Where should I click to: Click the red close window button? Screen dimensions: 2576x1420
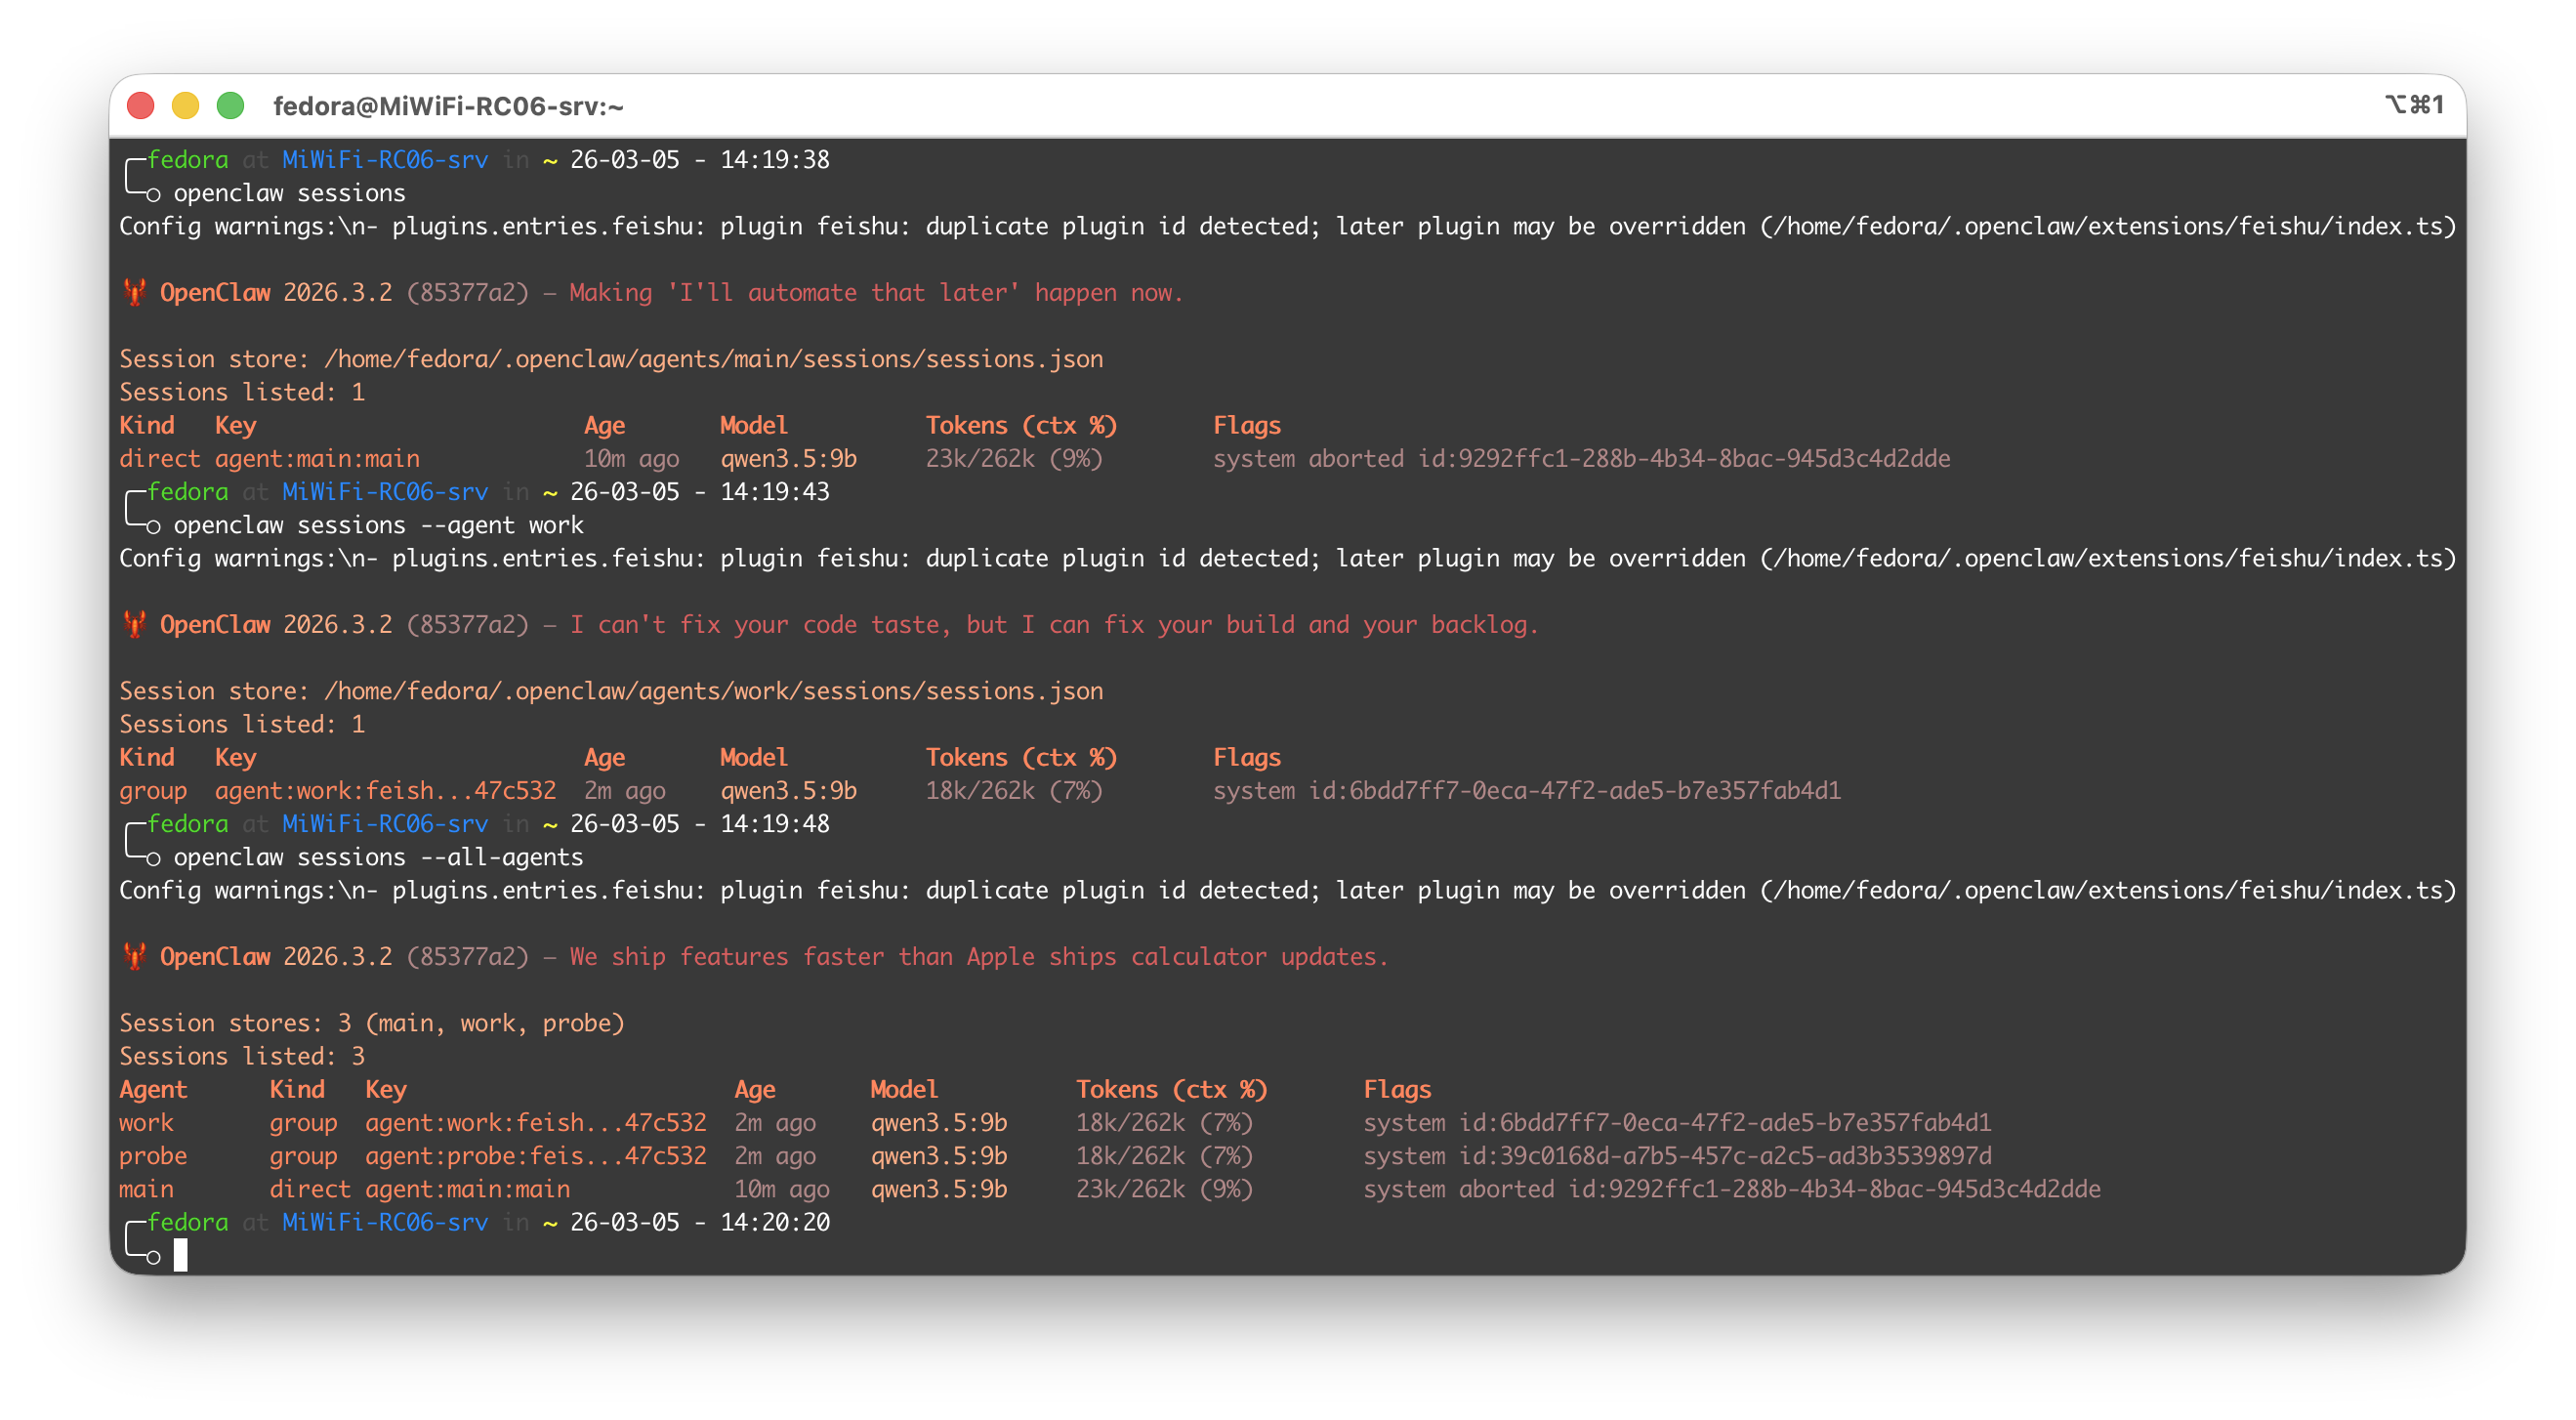(x=141, y=106)
